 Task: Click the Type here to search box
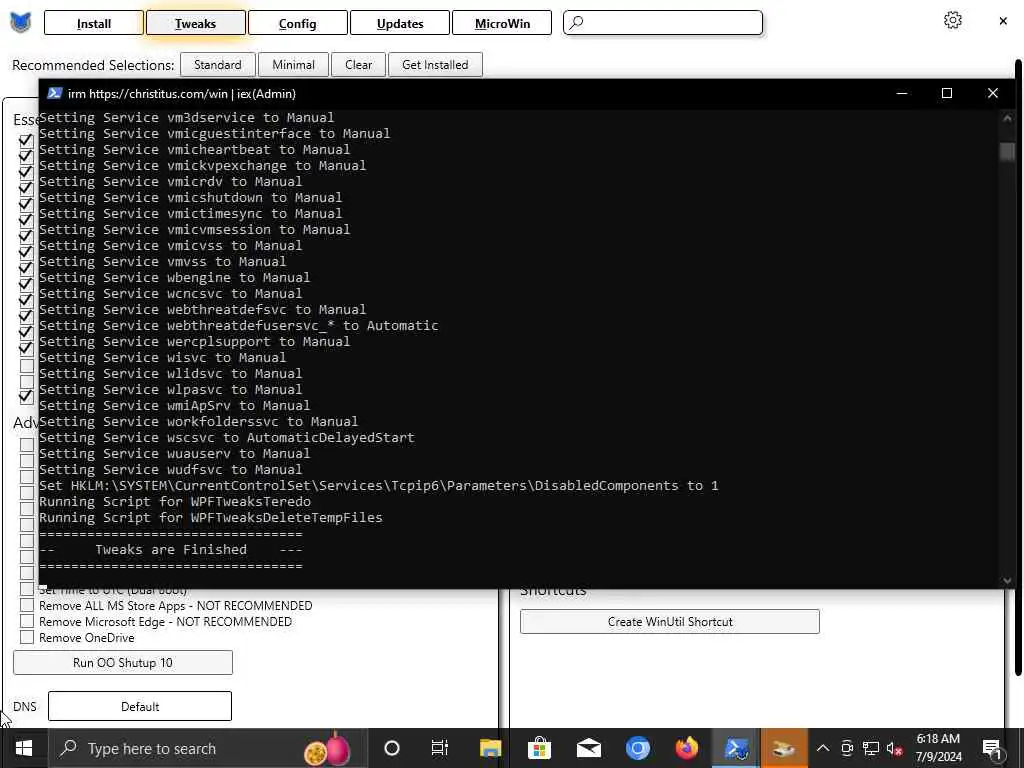tap(208, 748)
